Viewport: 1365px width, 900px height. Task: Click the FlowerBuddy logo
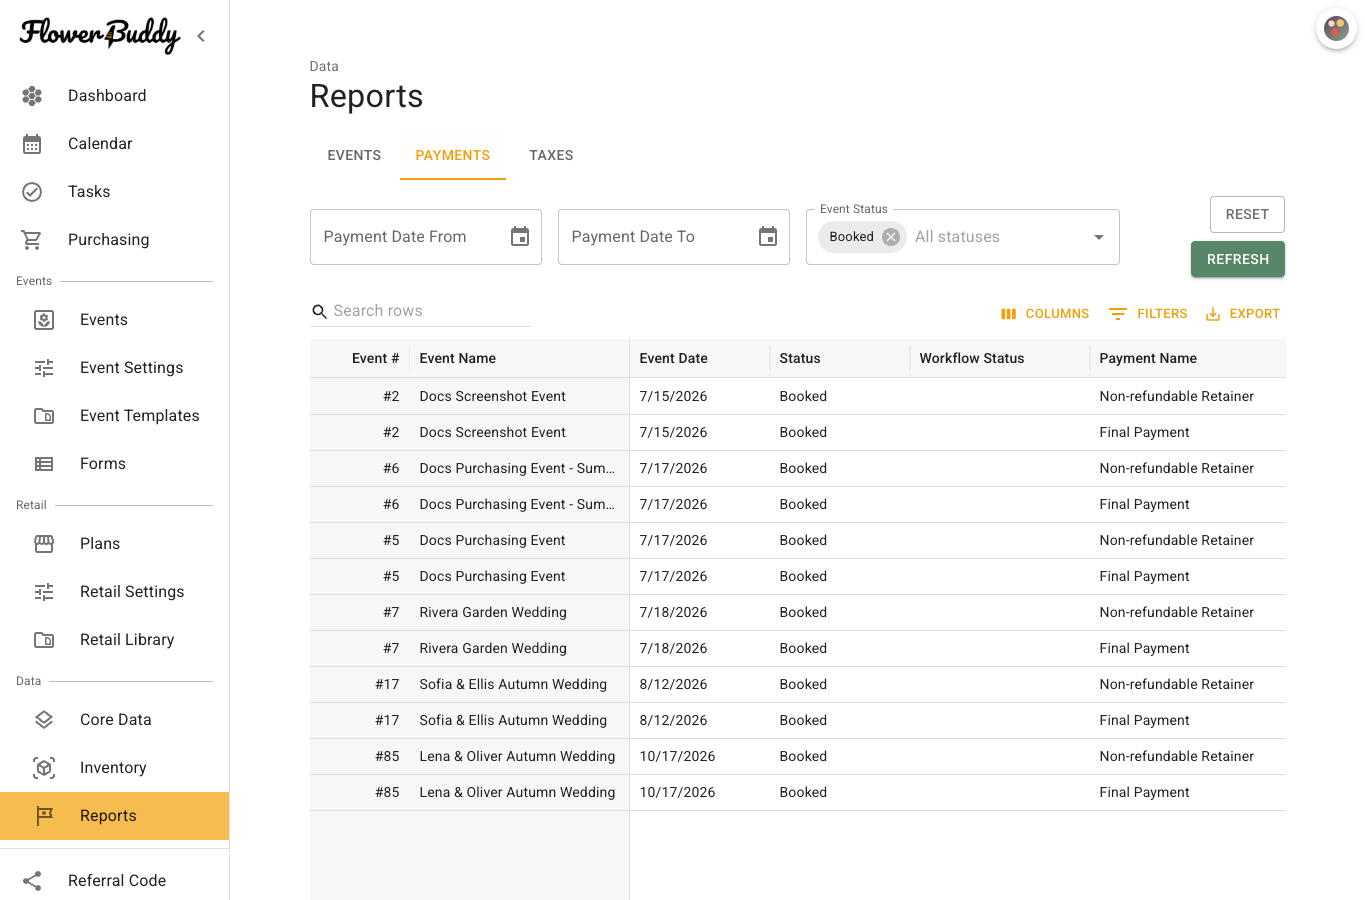point(100,35)
